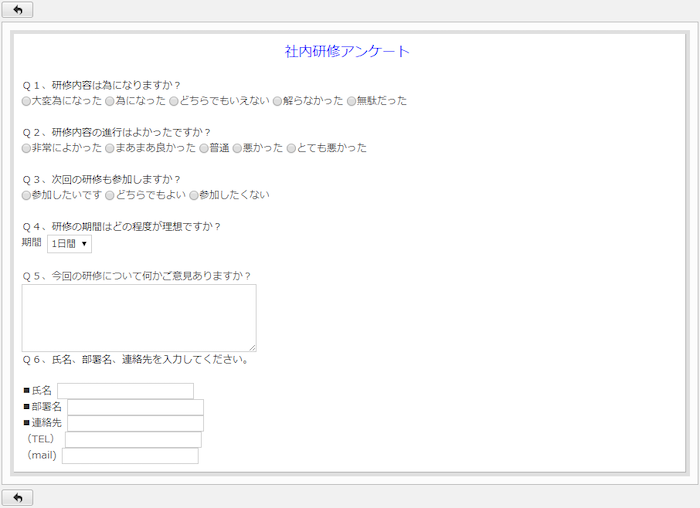Choose どちらでもいえない for Q1
Image resolution: width=700 pixels, height=508 pixels.
coord(174,101)
